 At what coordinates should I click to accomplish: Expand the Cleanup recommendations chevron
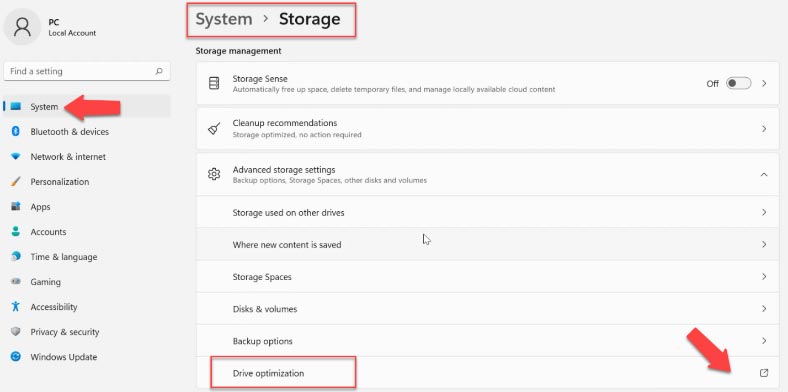(764, 129)
